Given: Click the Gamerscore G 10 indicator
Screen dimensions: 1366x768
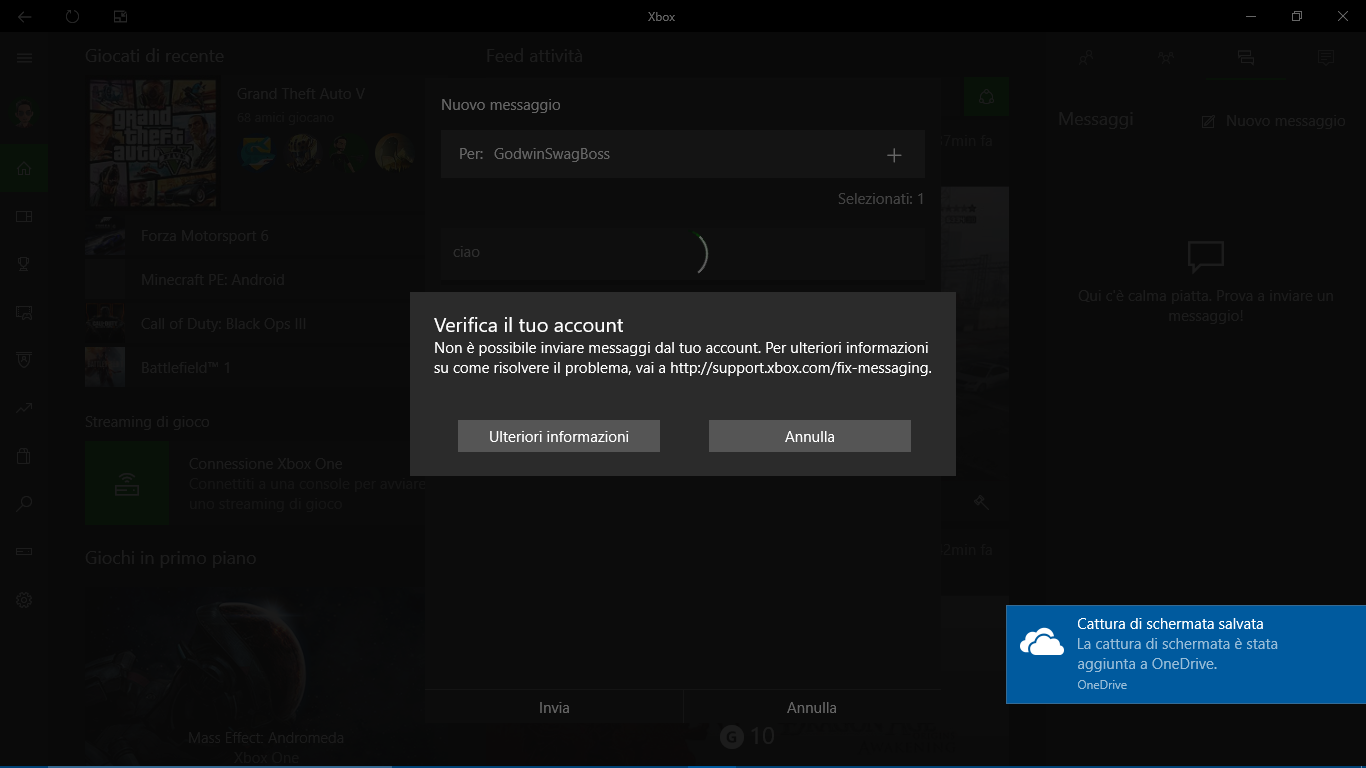Looking at the screenshot, I should [748, 737].
